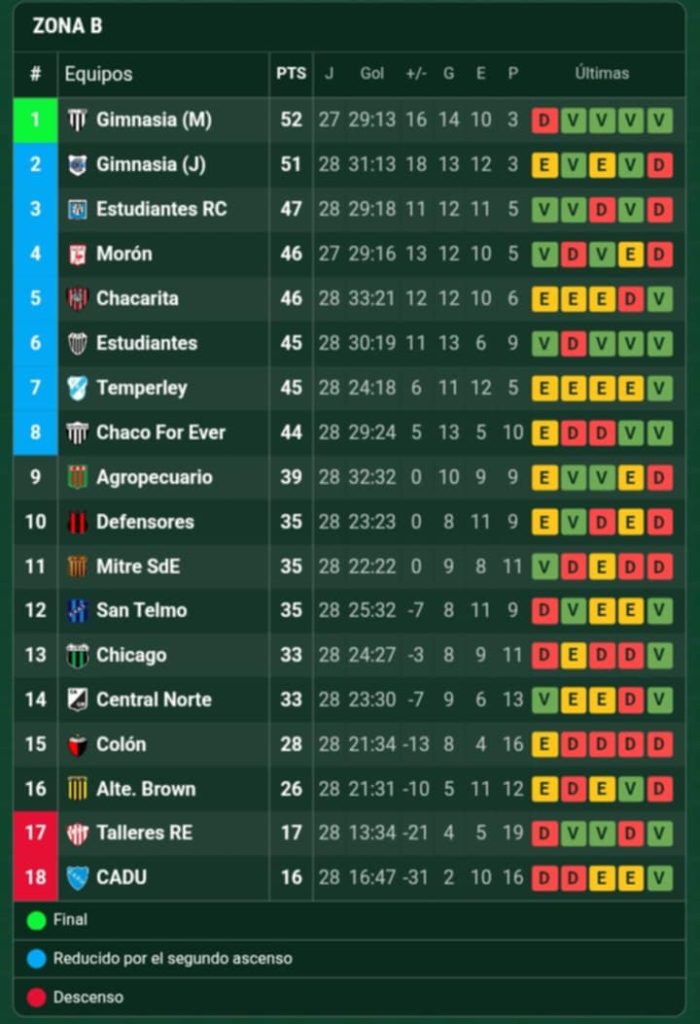Click the Gol column header
The width and height of the screenshot is (700, 1024).
click(372, 74)
